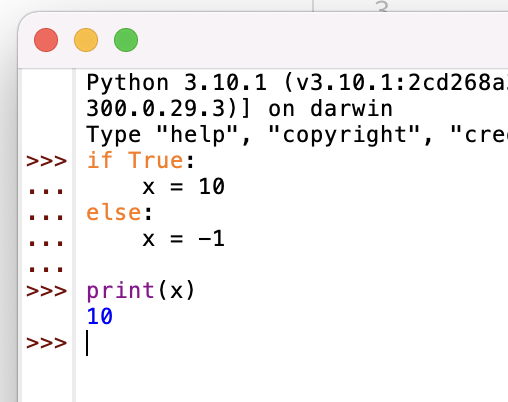
Task: Maximize the shell using the green button
Action: [x=126, y=40]
